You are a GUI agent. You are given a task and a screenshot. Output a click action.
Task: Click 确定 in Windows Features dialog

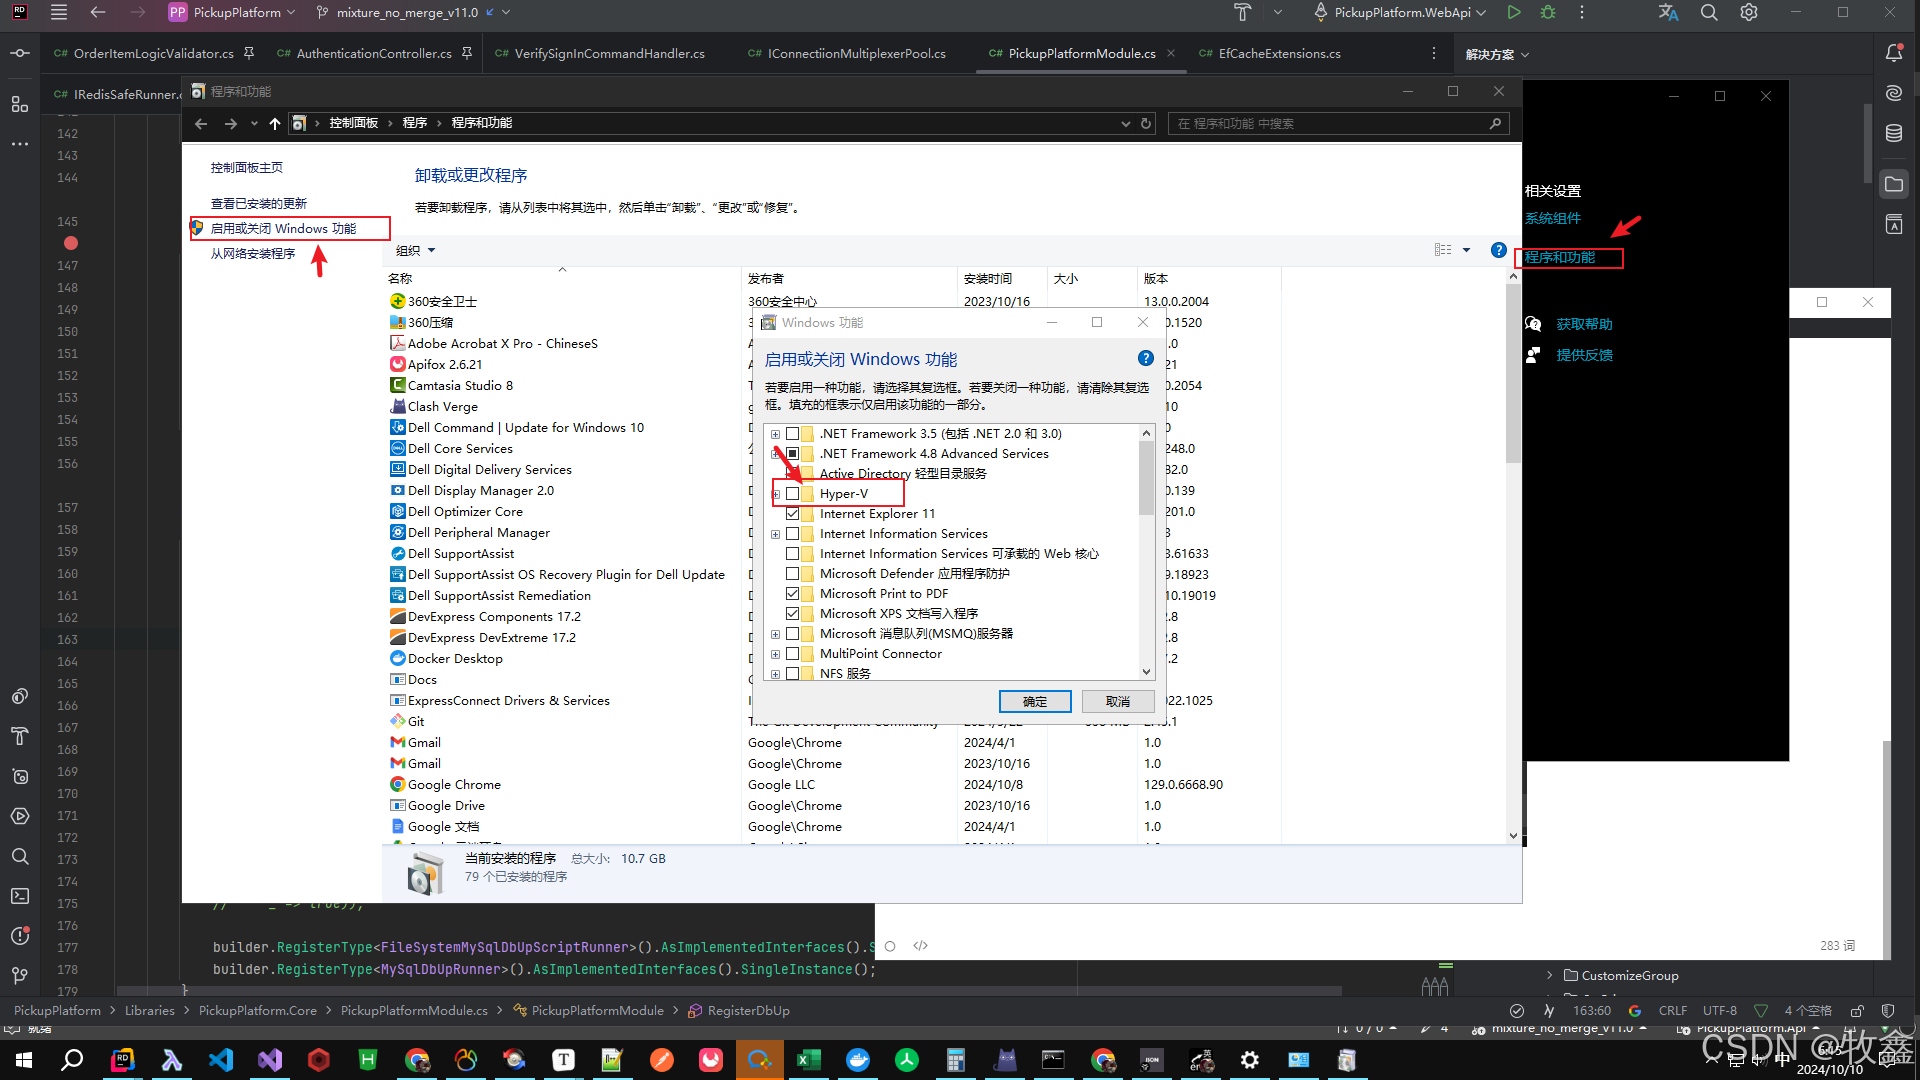coord(1035,702)
